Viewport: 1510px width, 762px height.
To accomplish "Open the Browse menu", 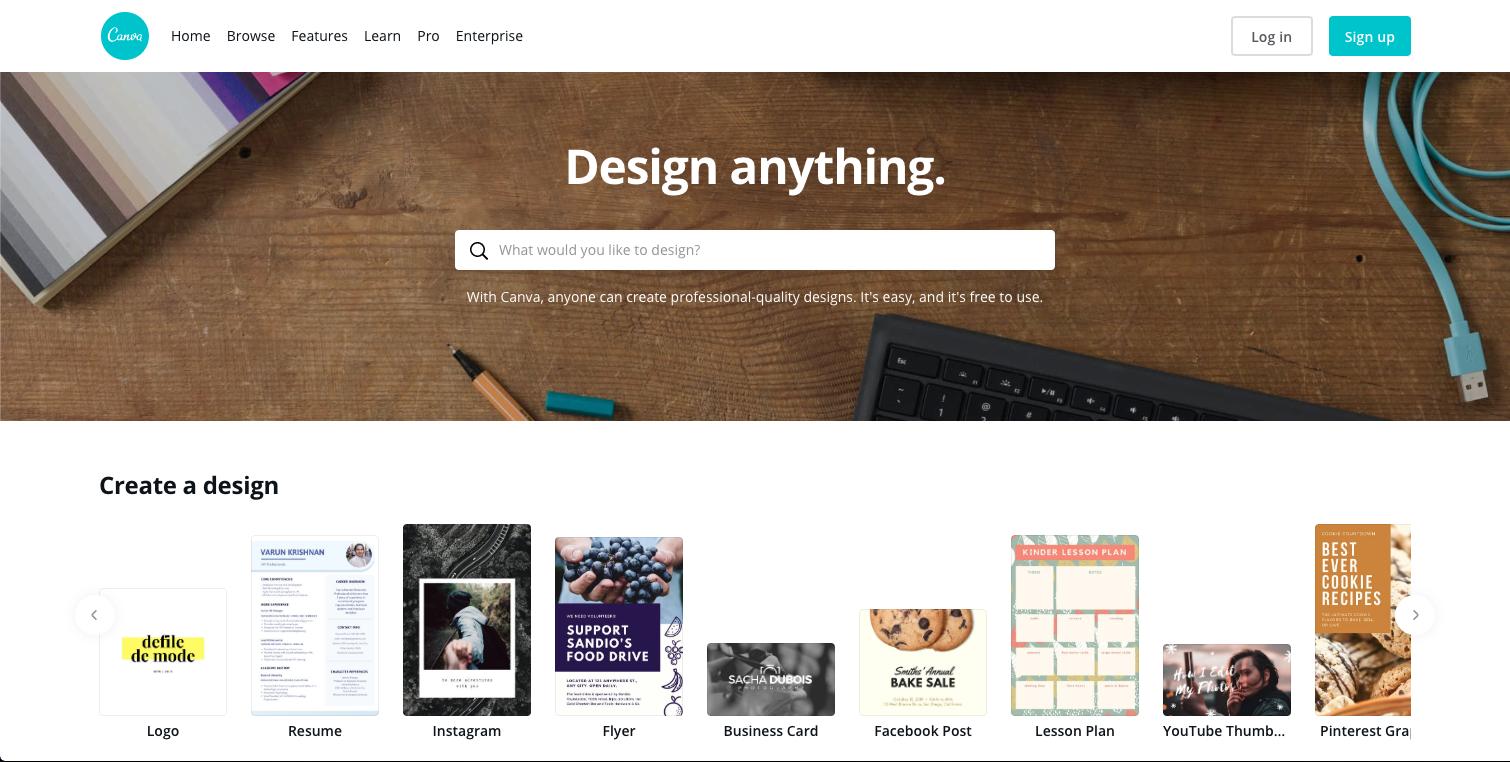I will [x=251, y=36].
